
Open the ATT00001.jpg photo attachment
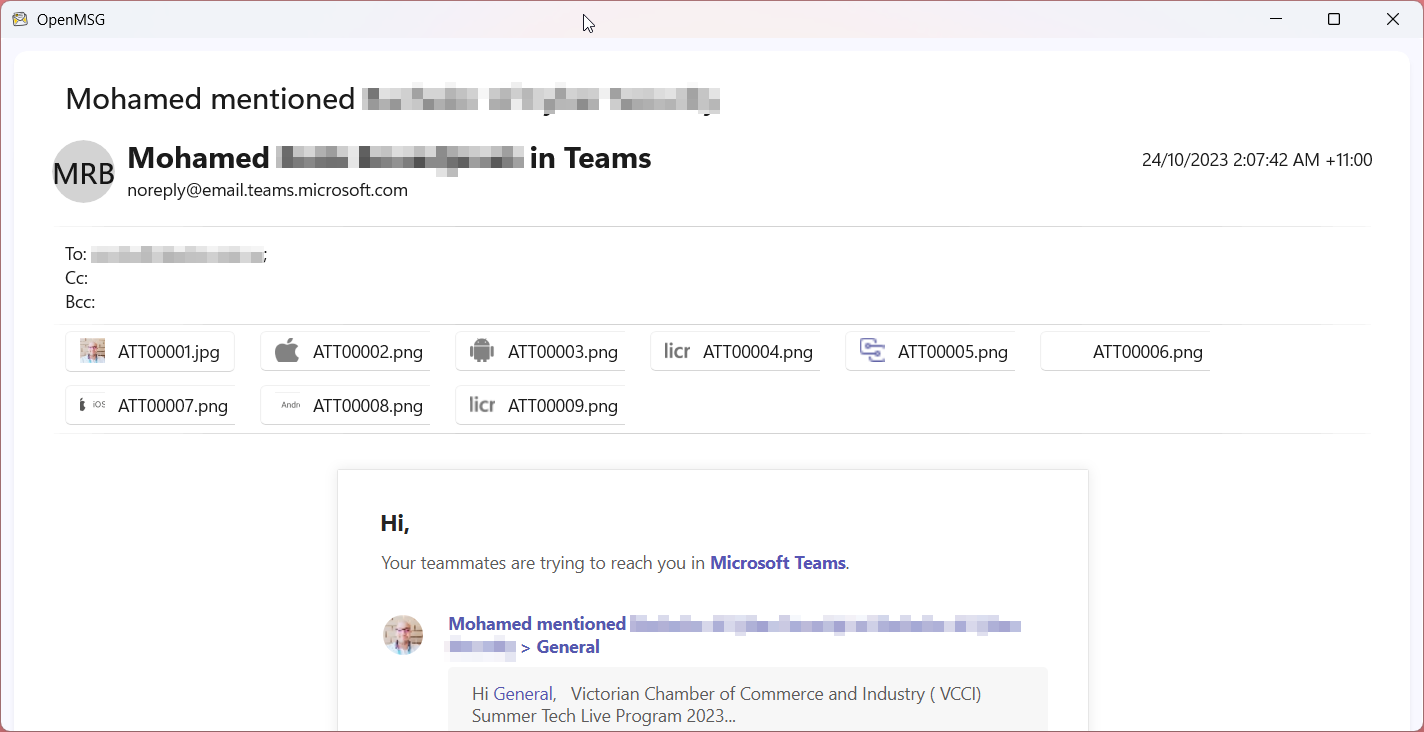[x=150, y=352]
